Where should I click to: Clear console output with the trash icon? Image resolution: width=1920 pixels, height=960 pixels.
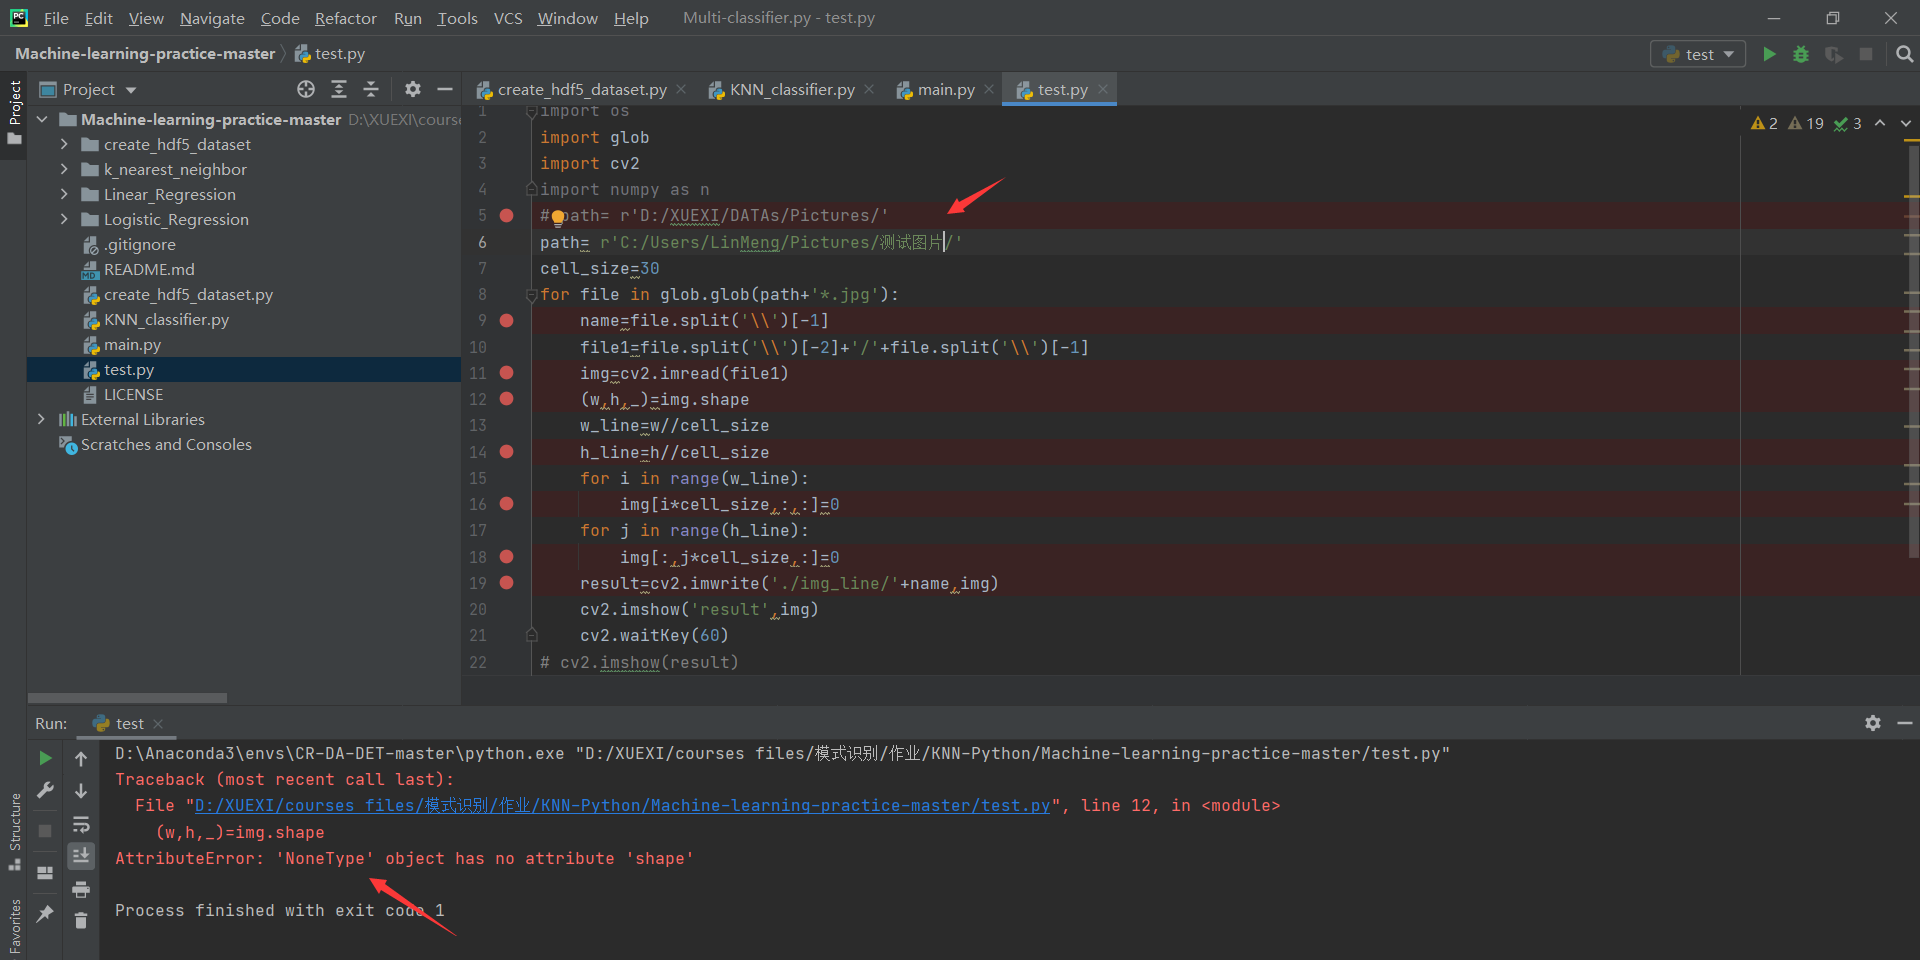point(81,921)
